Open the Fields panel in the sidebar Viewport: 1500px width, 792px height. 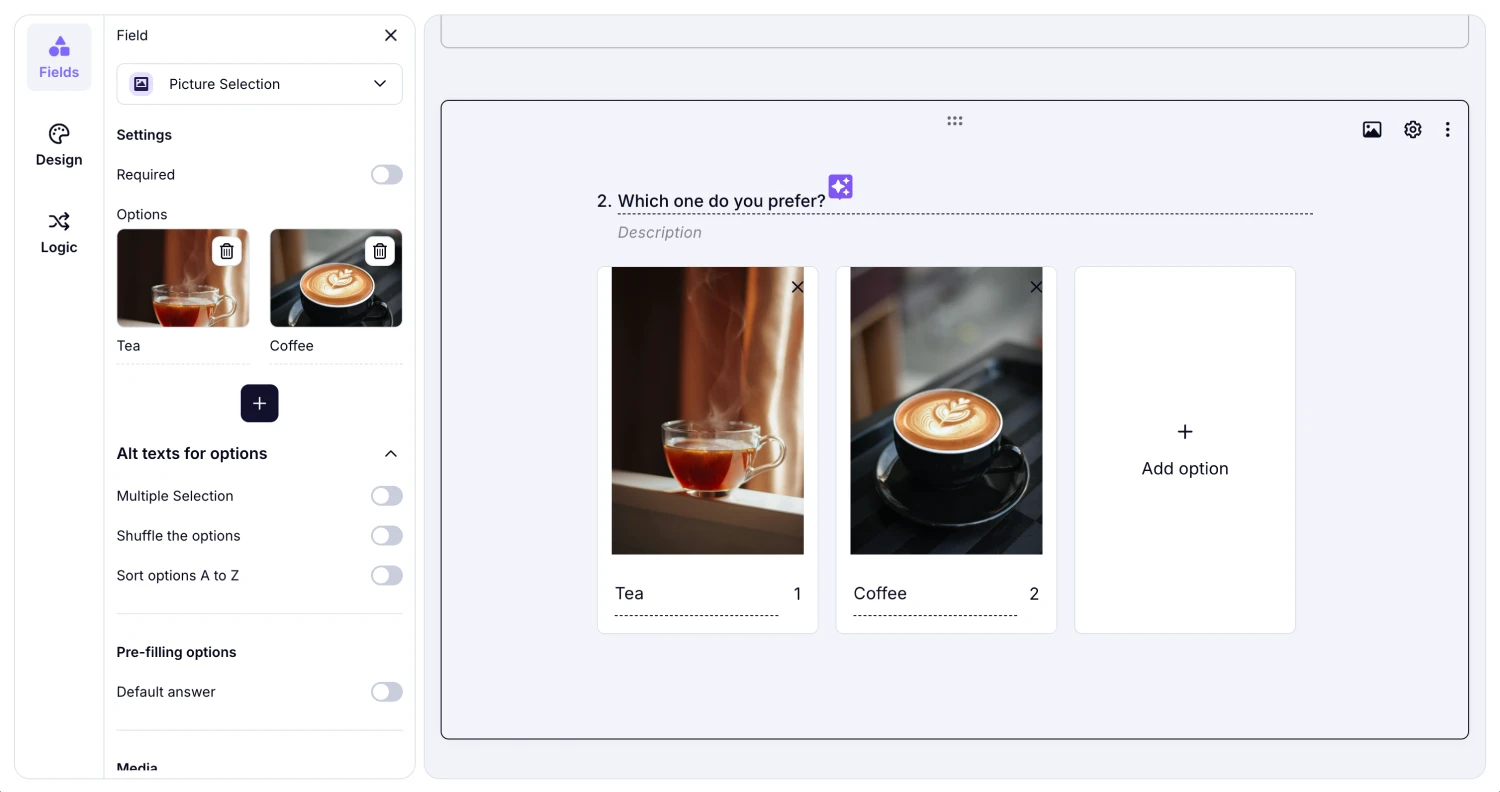point(59,57)
